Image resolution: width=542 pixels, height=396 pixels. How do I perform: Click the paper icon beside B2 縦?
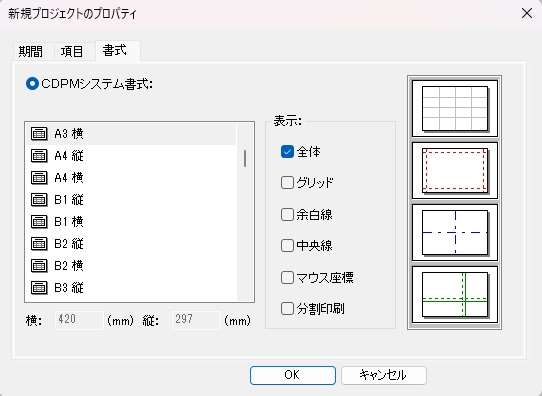[39, 244]
